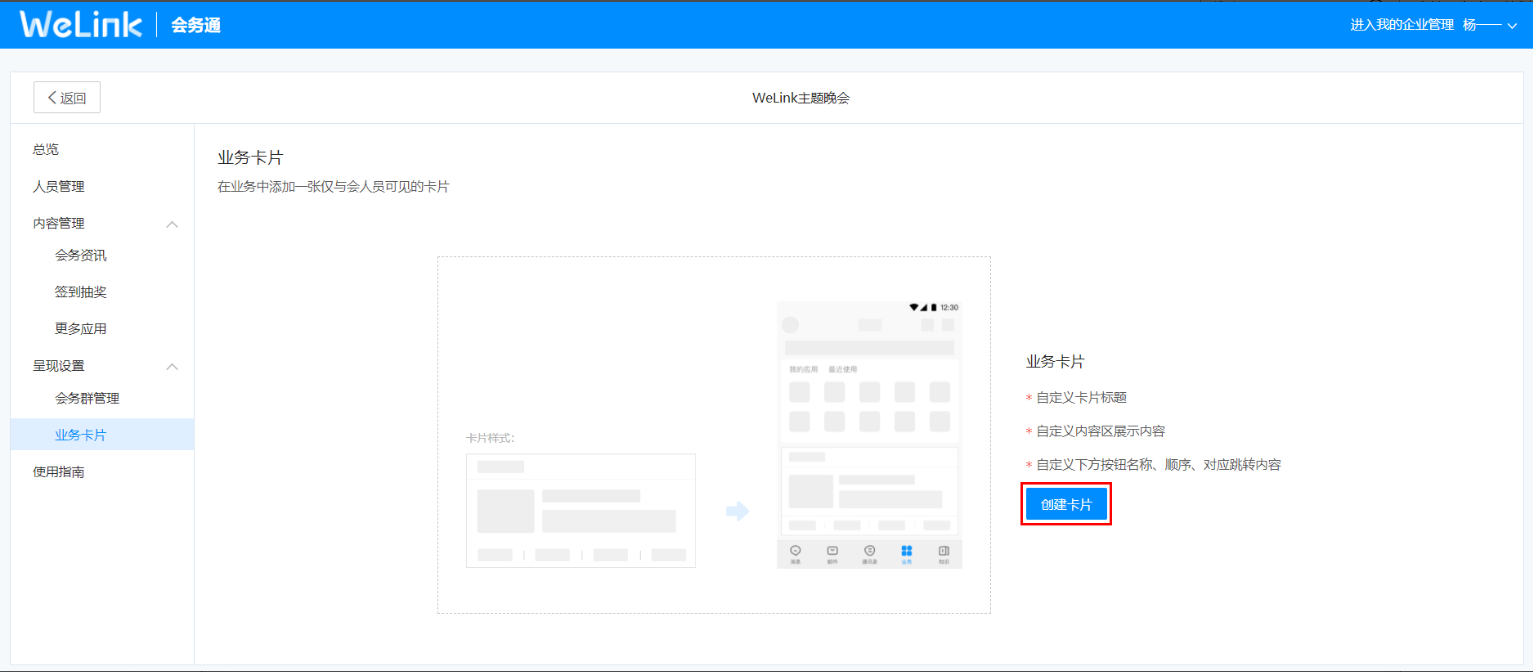
Task: Open the 杨 user account dropdown
Action: point(1487,24)
